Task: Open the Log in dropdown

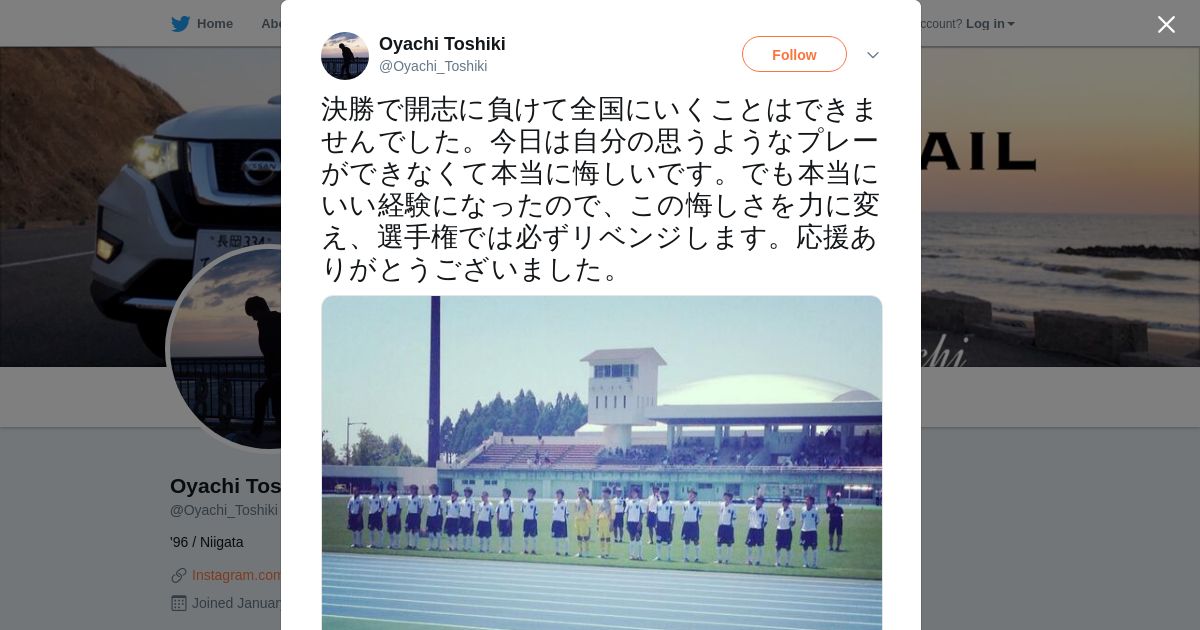Action: click(990, 24)
